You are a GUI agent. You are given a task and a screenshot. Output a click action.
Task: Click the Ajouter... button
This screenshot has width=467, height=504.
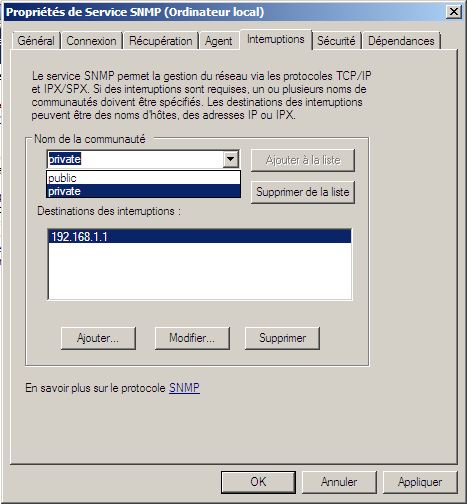98,338
